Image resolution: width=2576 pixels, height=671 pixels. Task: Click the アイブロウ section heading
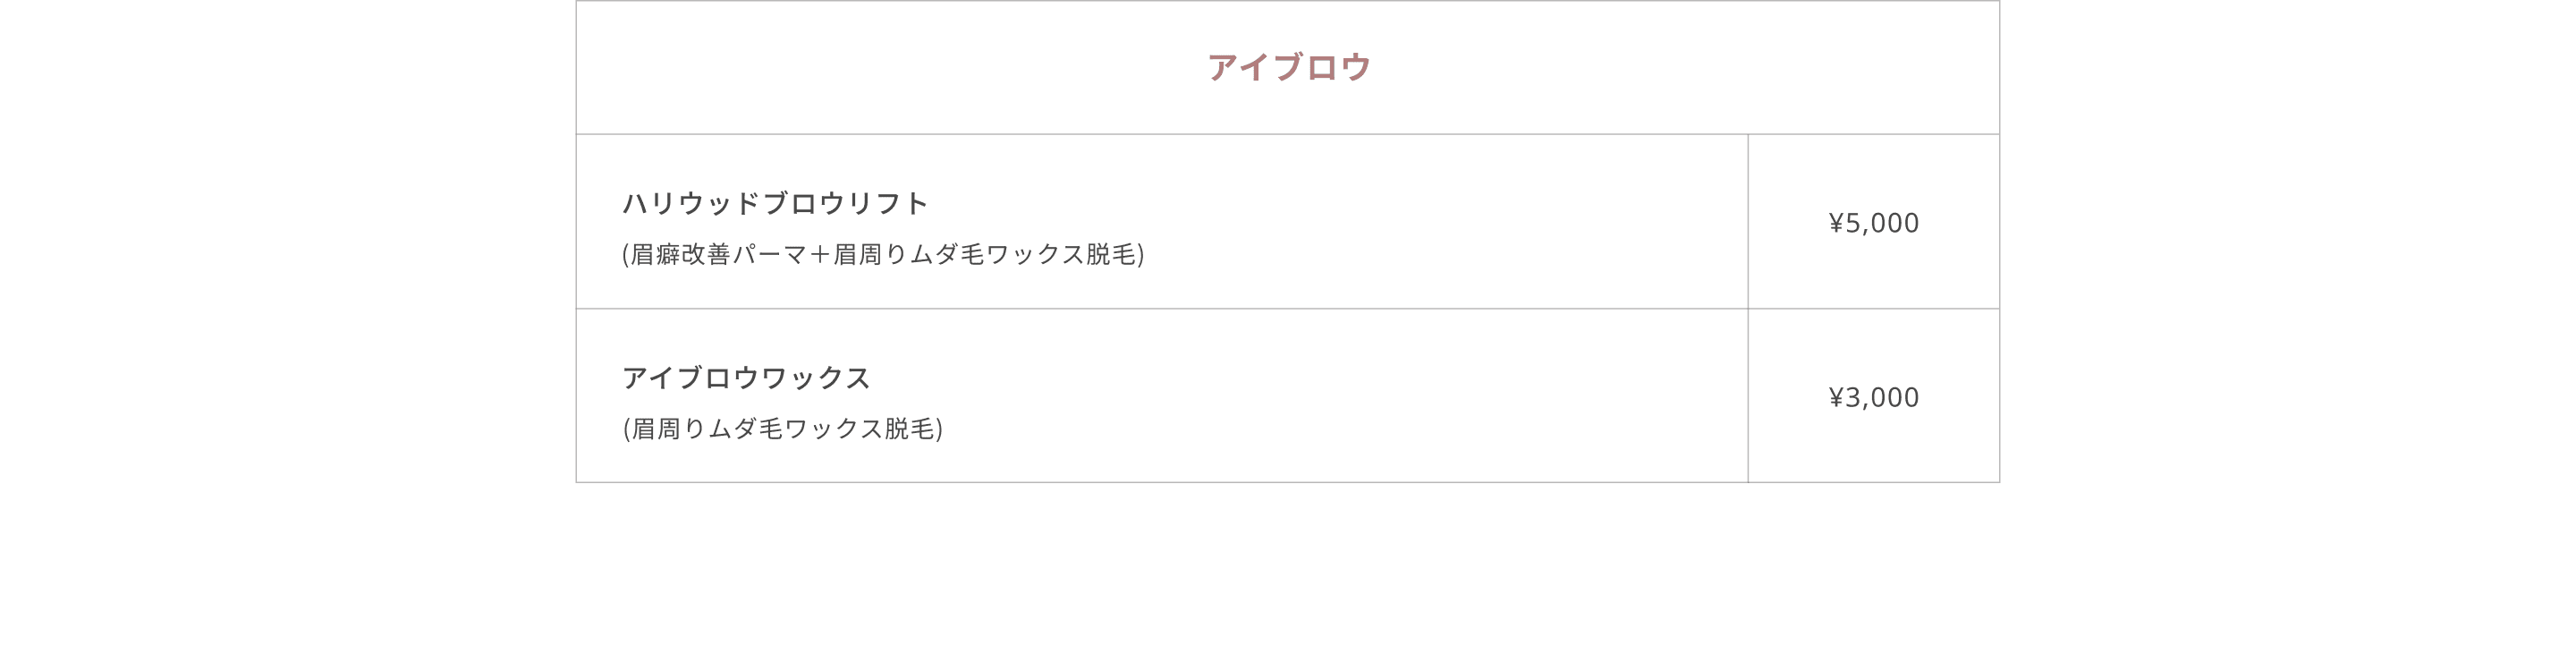pos(1288,67)
